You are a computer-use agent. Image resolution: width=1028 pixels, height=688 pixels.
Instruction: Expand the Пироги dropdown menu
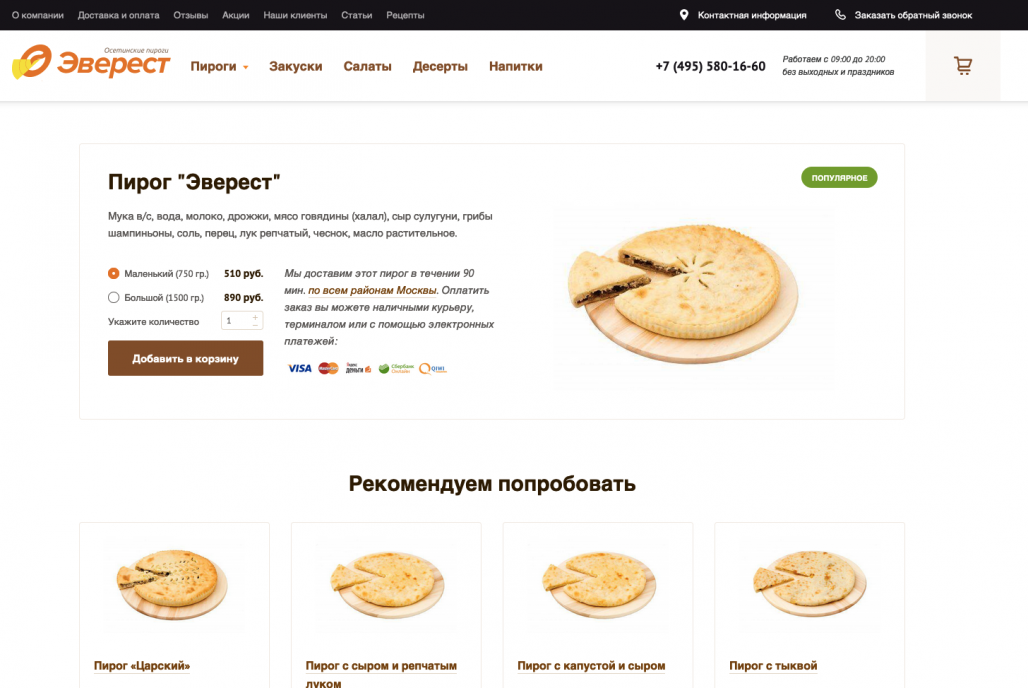pyautogui.click(x=220, y=66)
